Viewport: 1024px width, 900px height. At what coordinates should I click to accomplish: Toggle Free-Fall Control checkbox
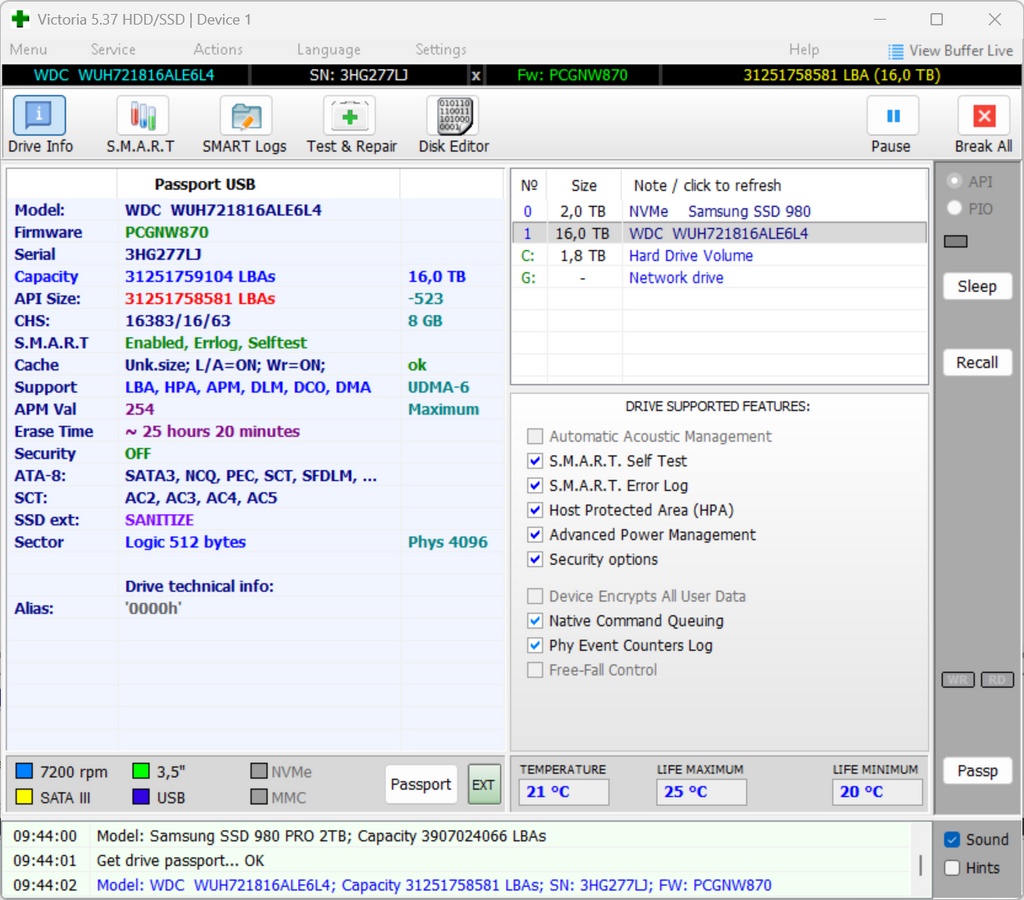coord(535,670)
